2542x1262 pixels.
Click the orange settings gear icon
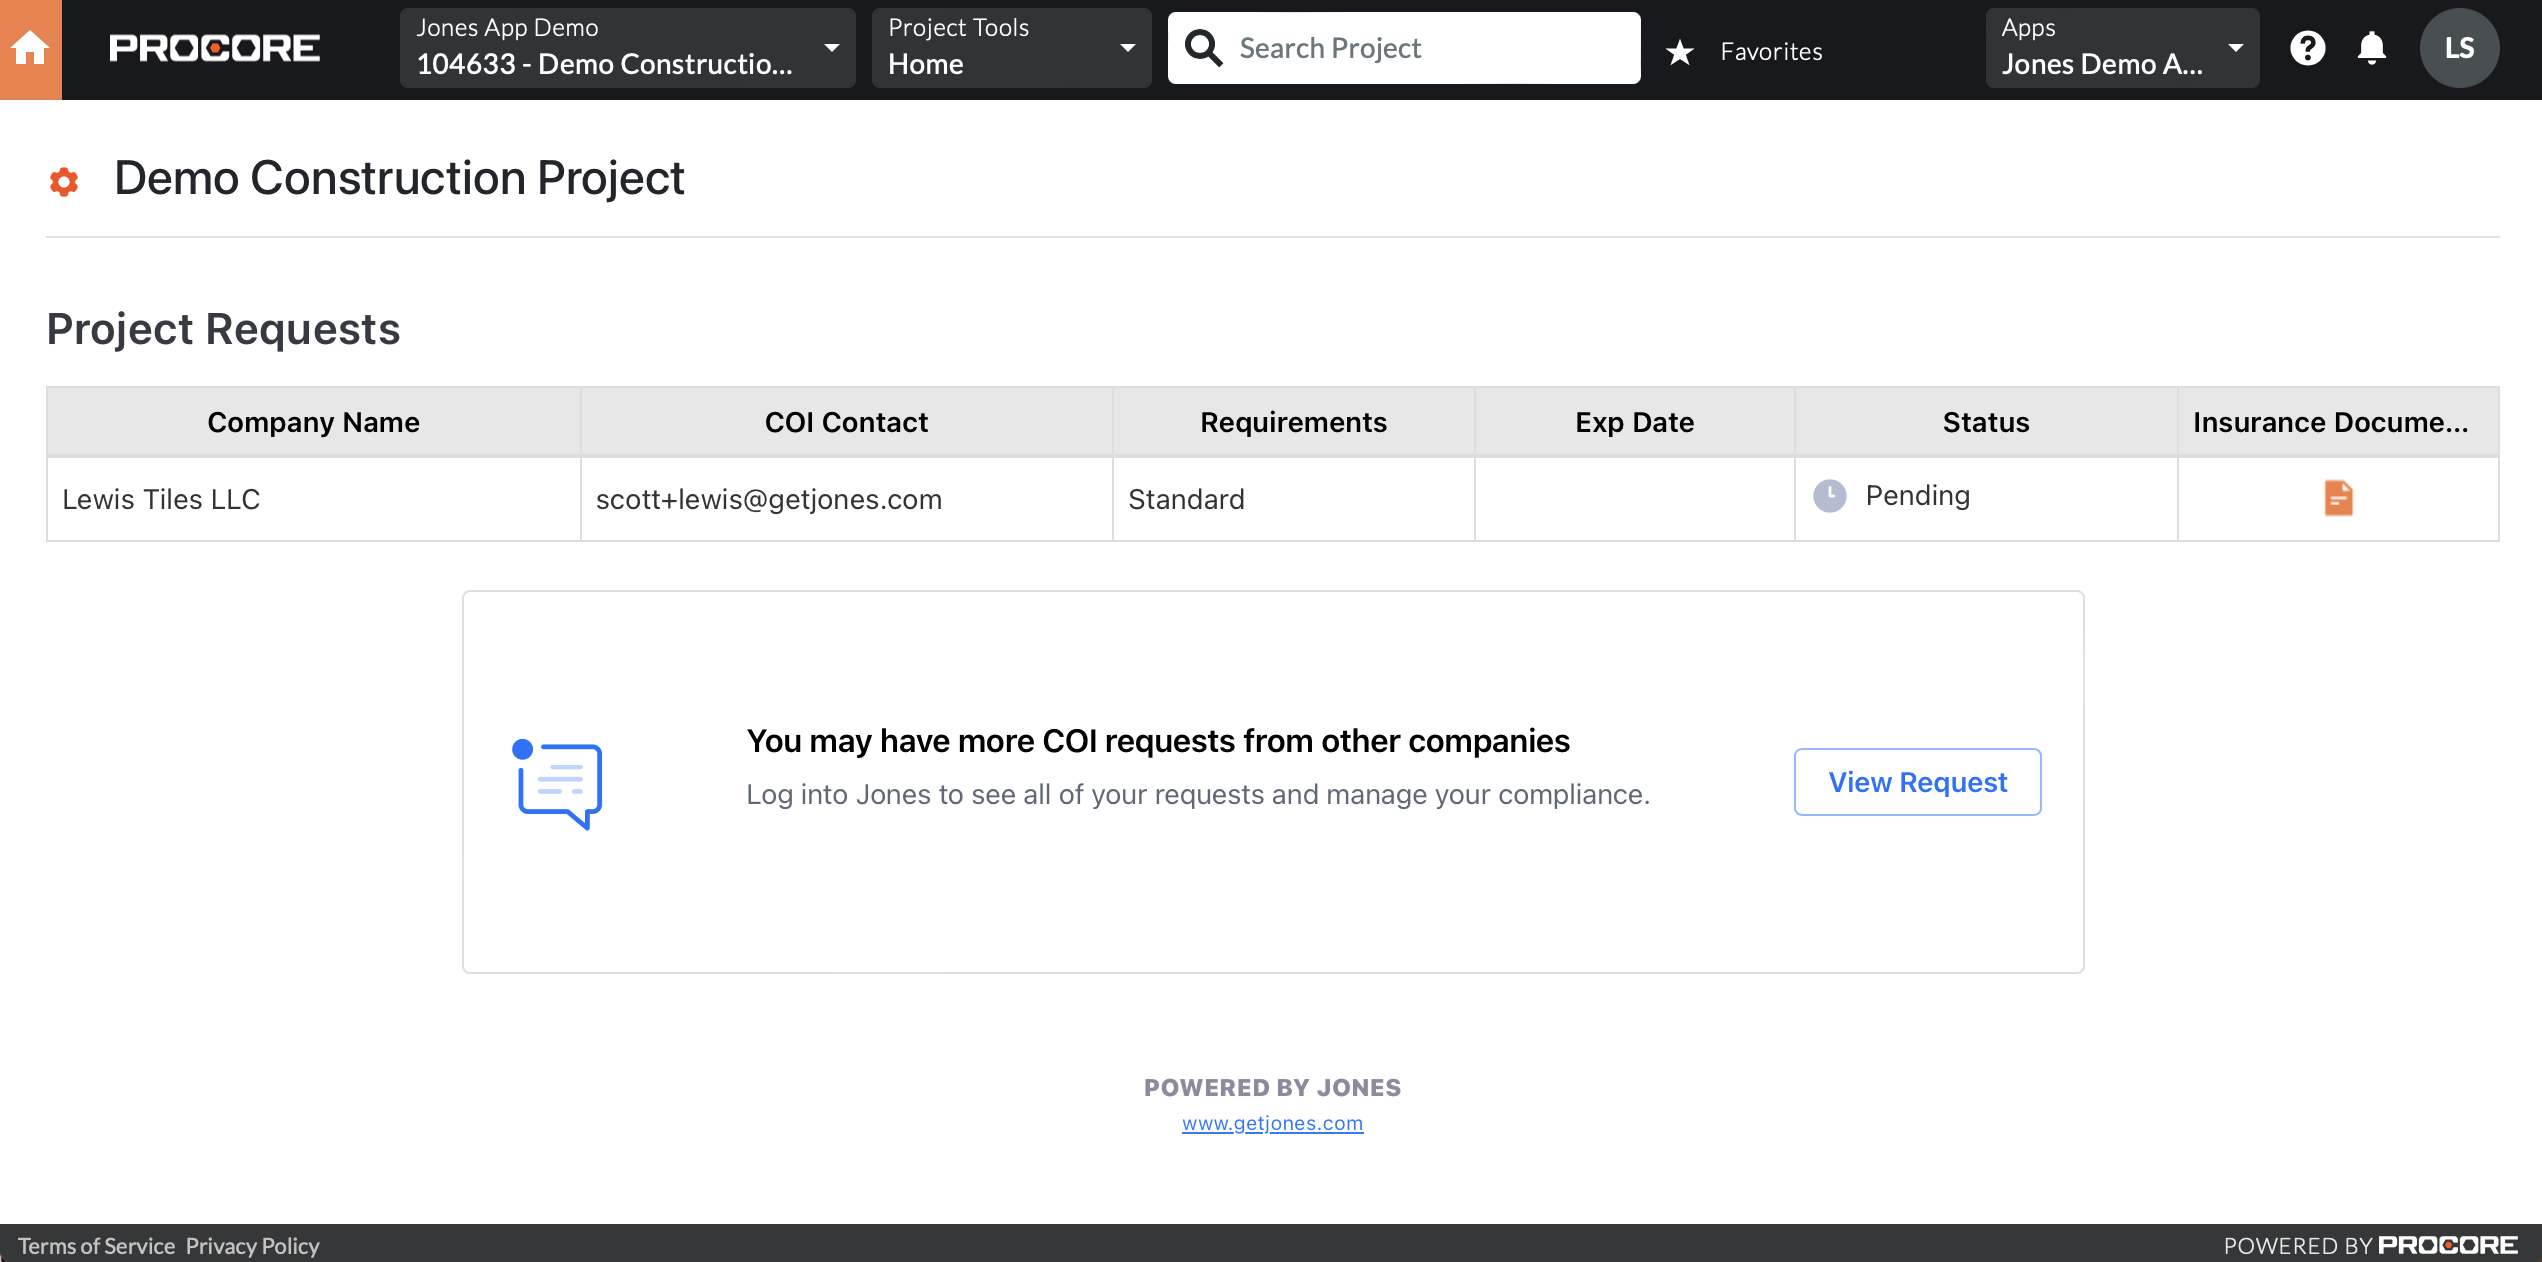[65, 180]
